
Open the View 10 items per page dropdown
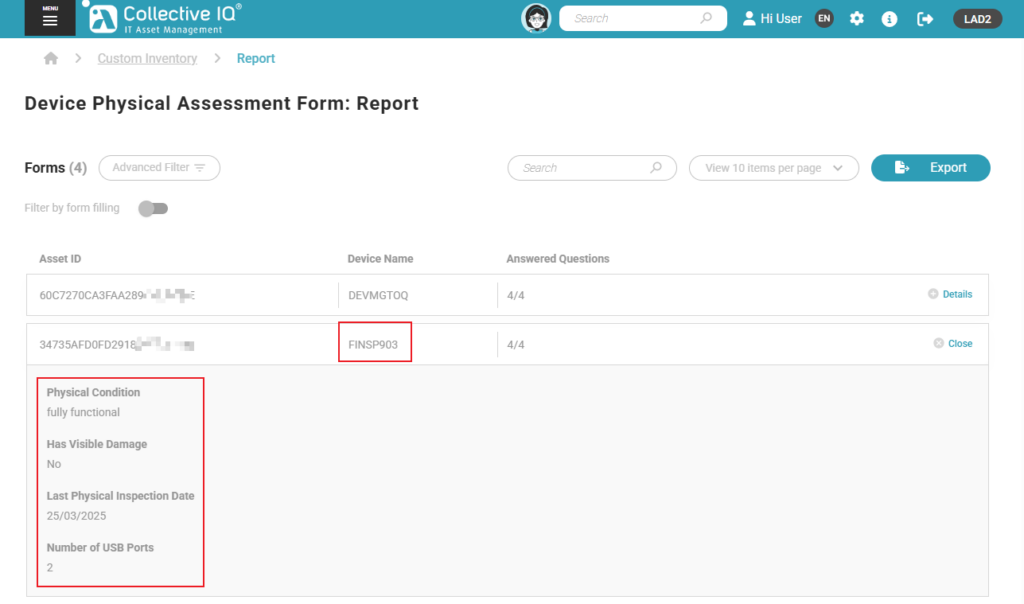click(x=773, y=167)
